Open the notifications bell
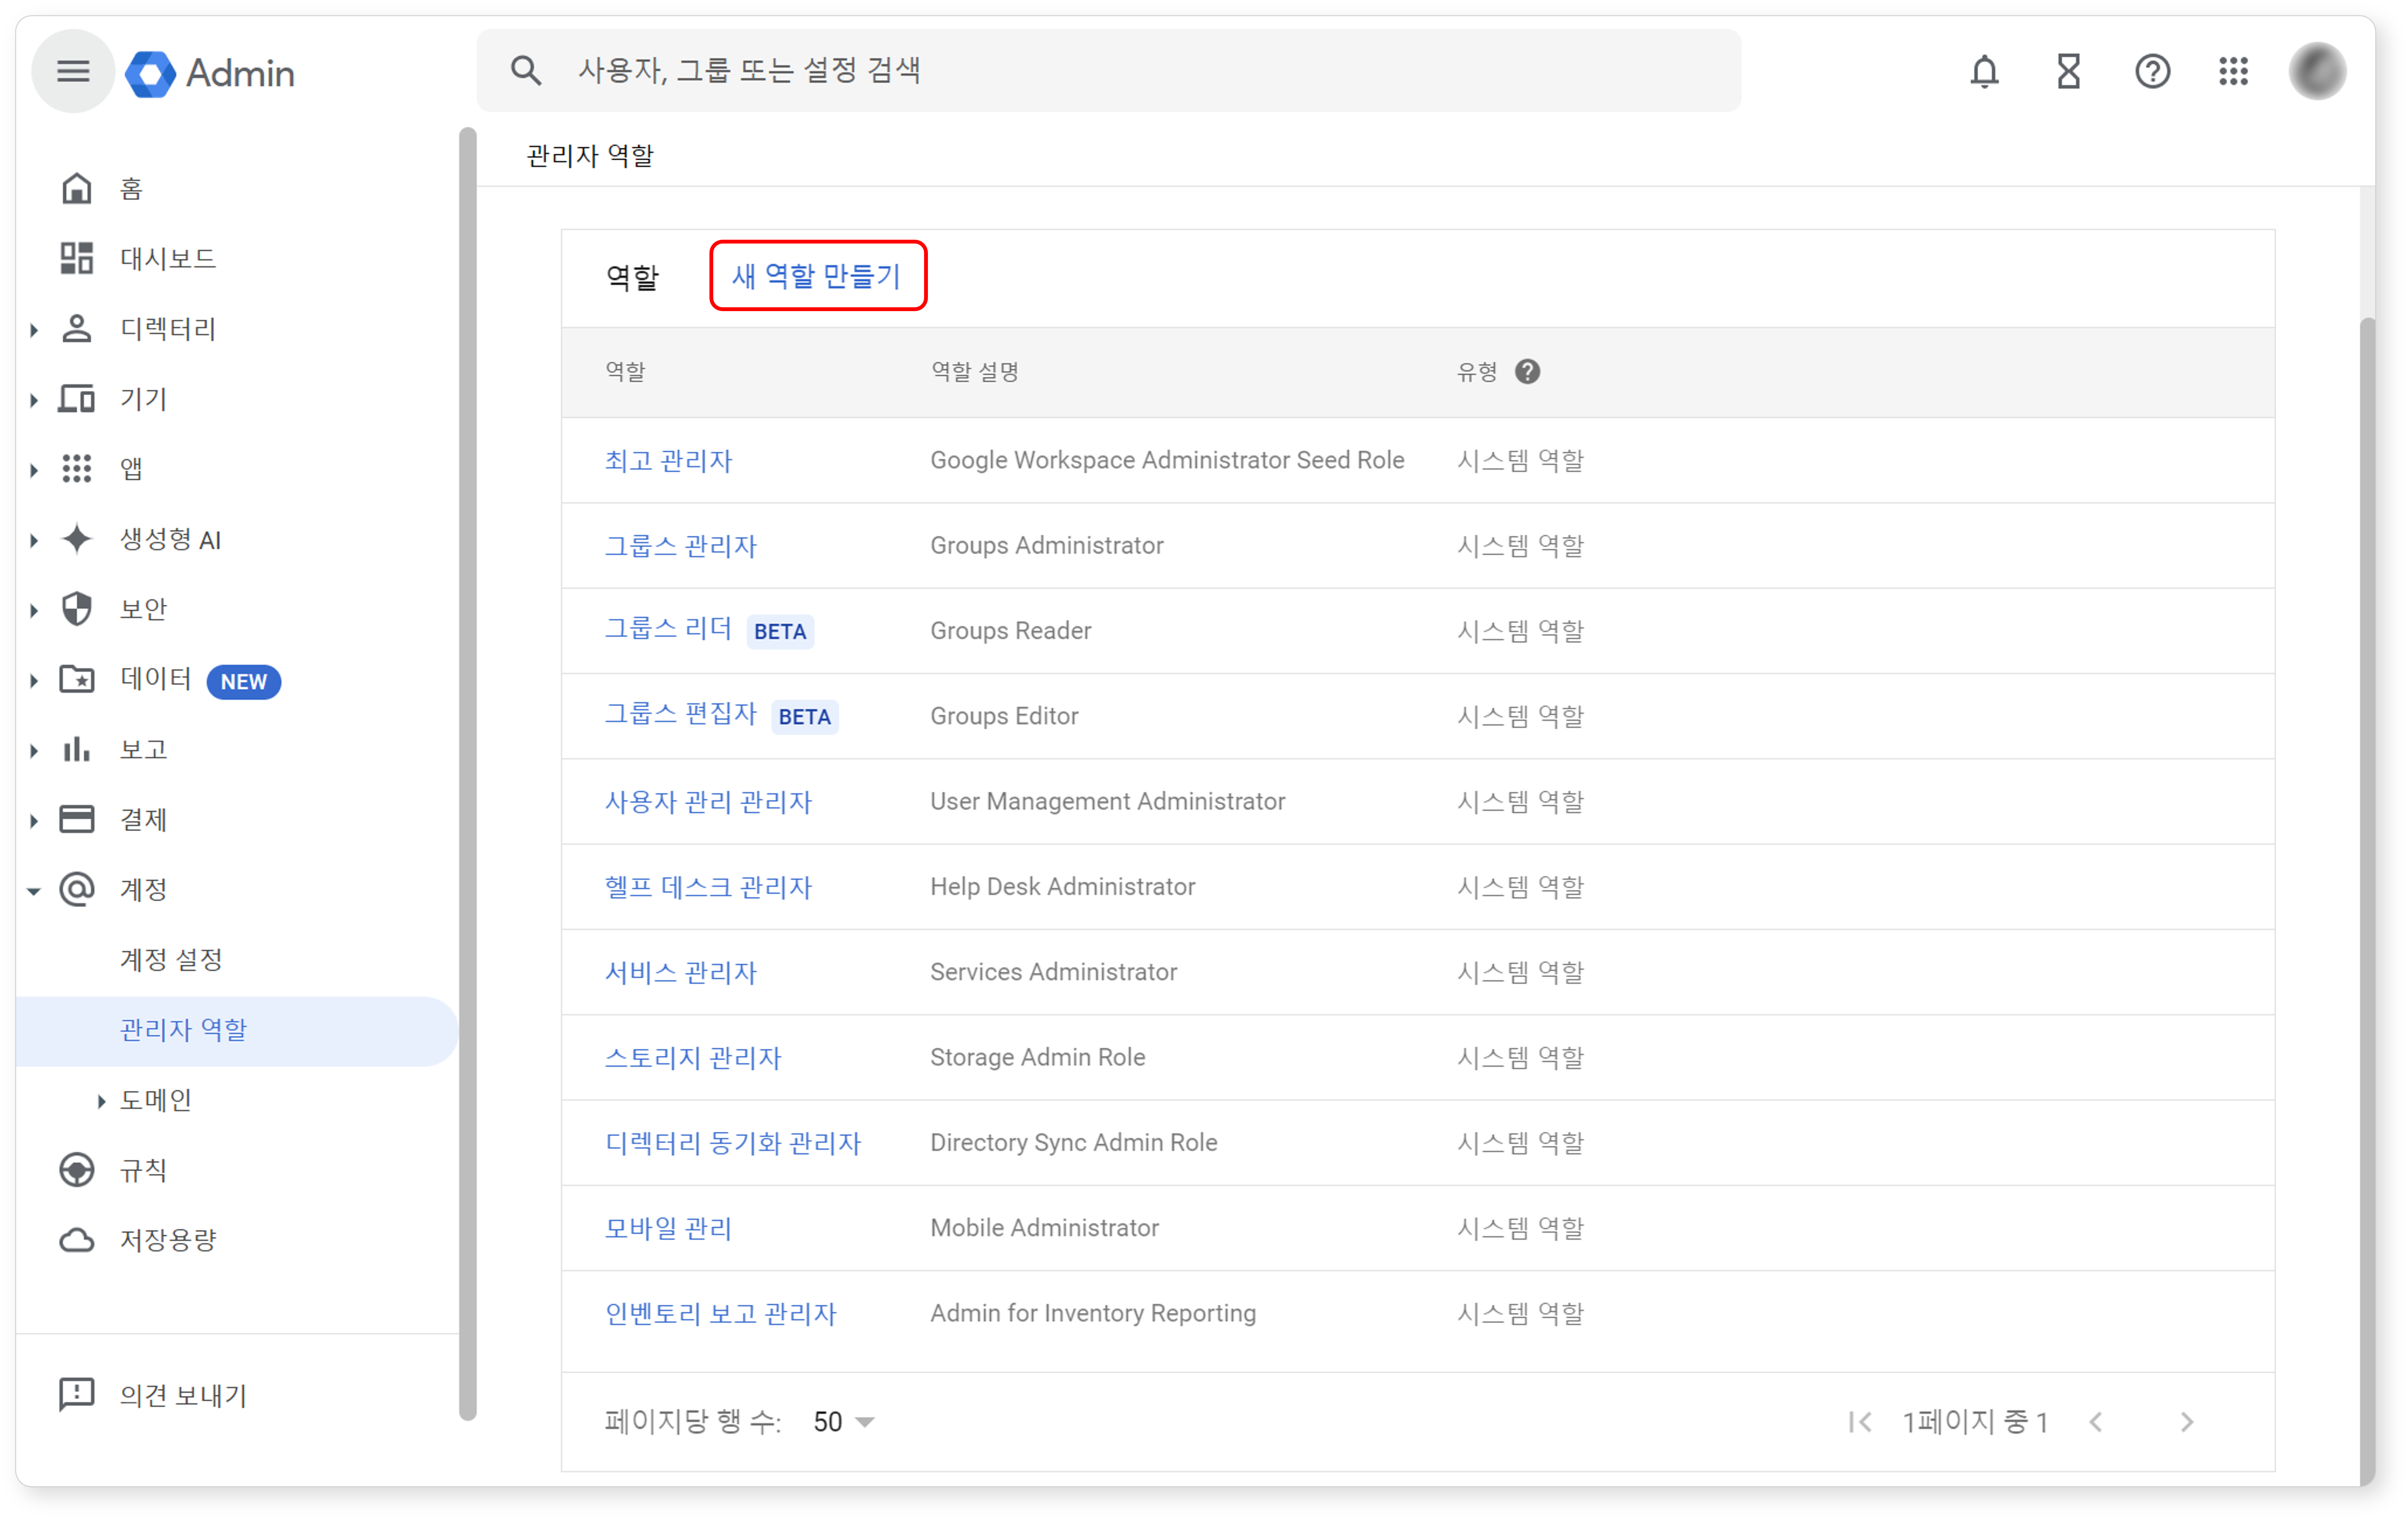The height and width of the screenshot is (1519, 2408). 1984,71
